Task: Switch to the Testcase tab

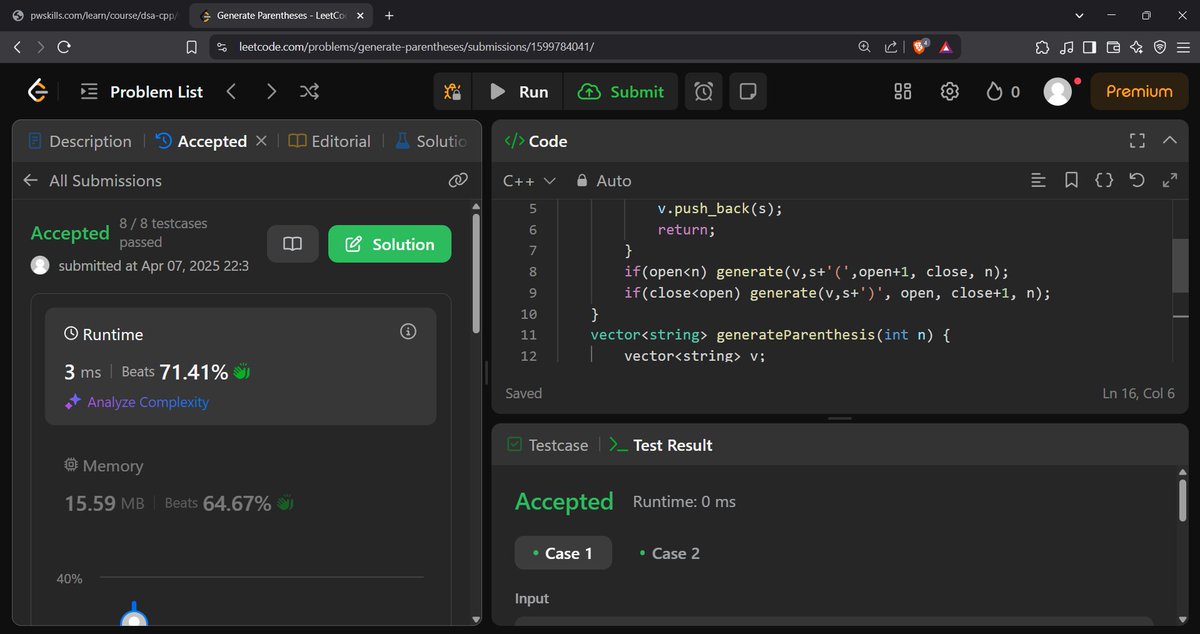Action: click(547, 445)
